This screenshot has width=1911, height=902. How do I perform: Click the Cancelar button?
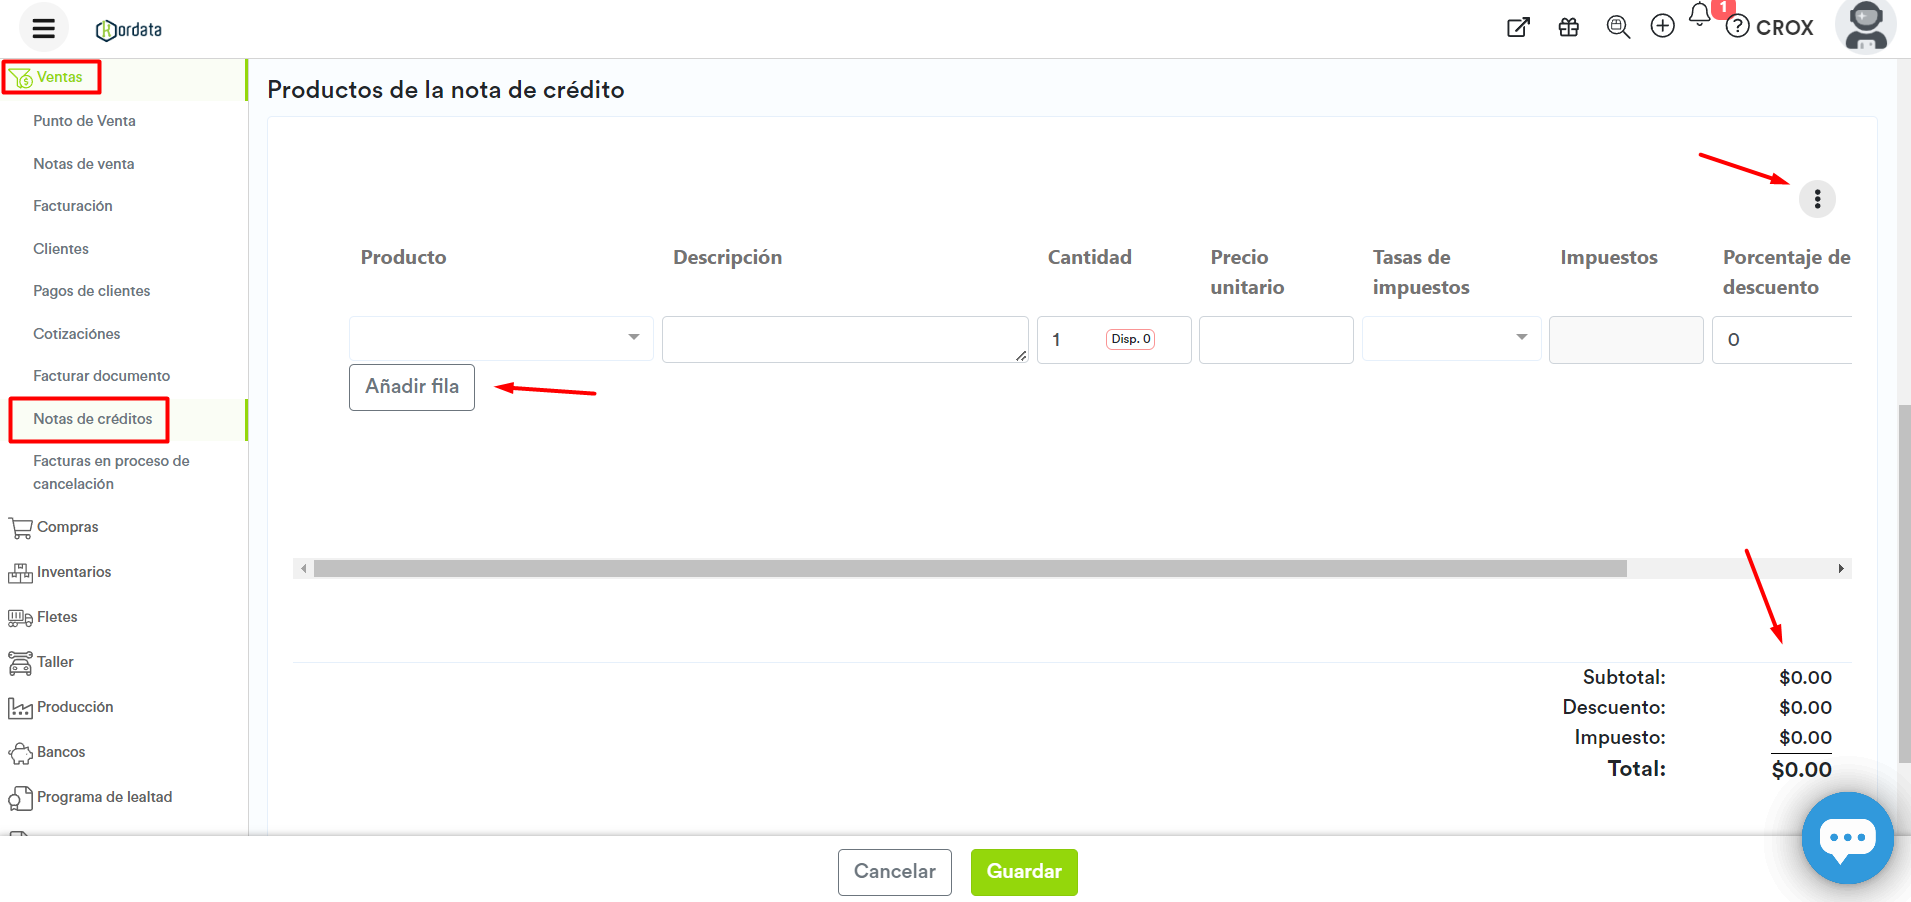coord(894,872)
